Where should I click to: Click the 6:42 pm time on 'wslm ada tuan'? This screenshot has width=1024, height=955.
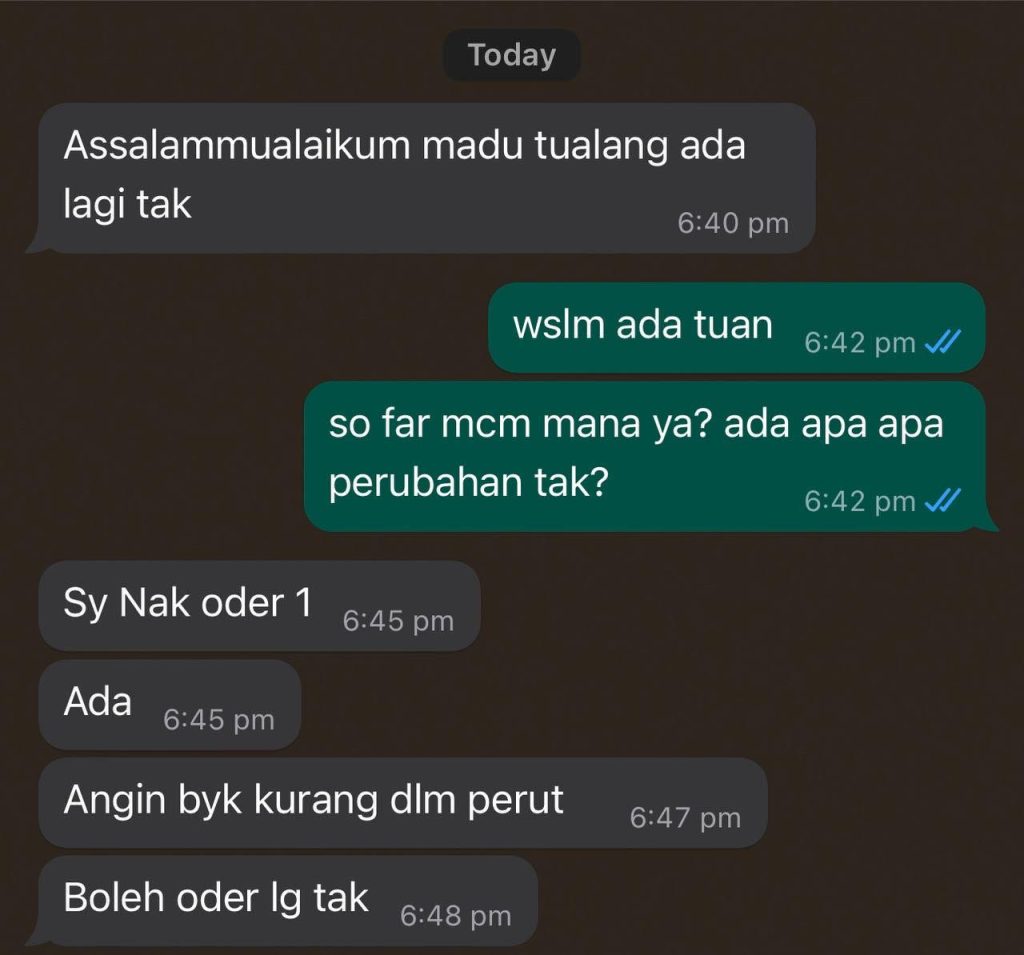click(859, 343)
